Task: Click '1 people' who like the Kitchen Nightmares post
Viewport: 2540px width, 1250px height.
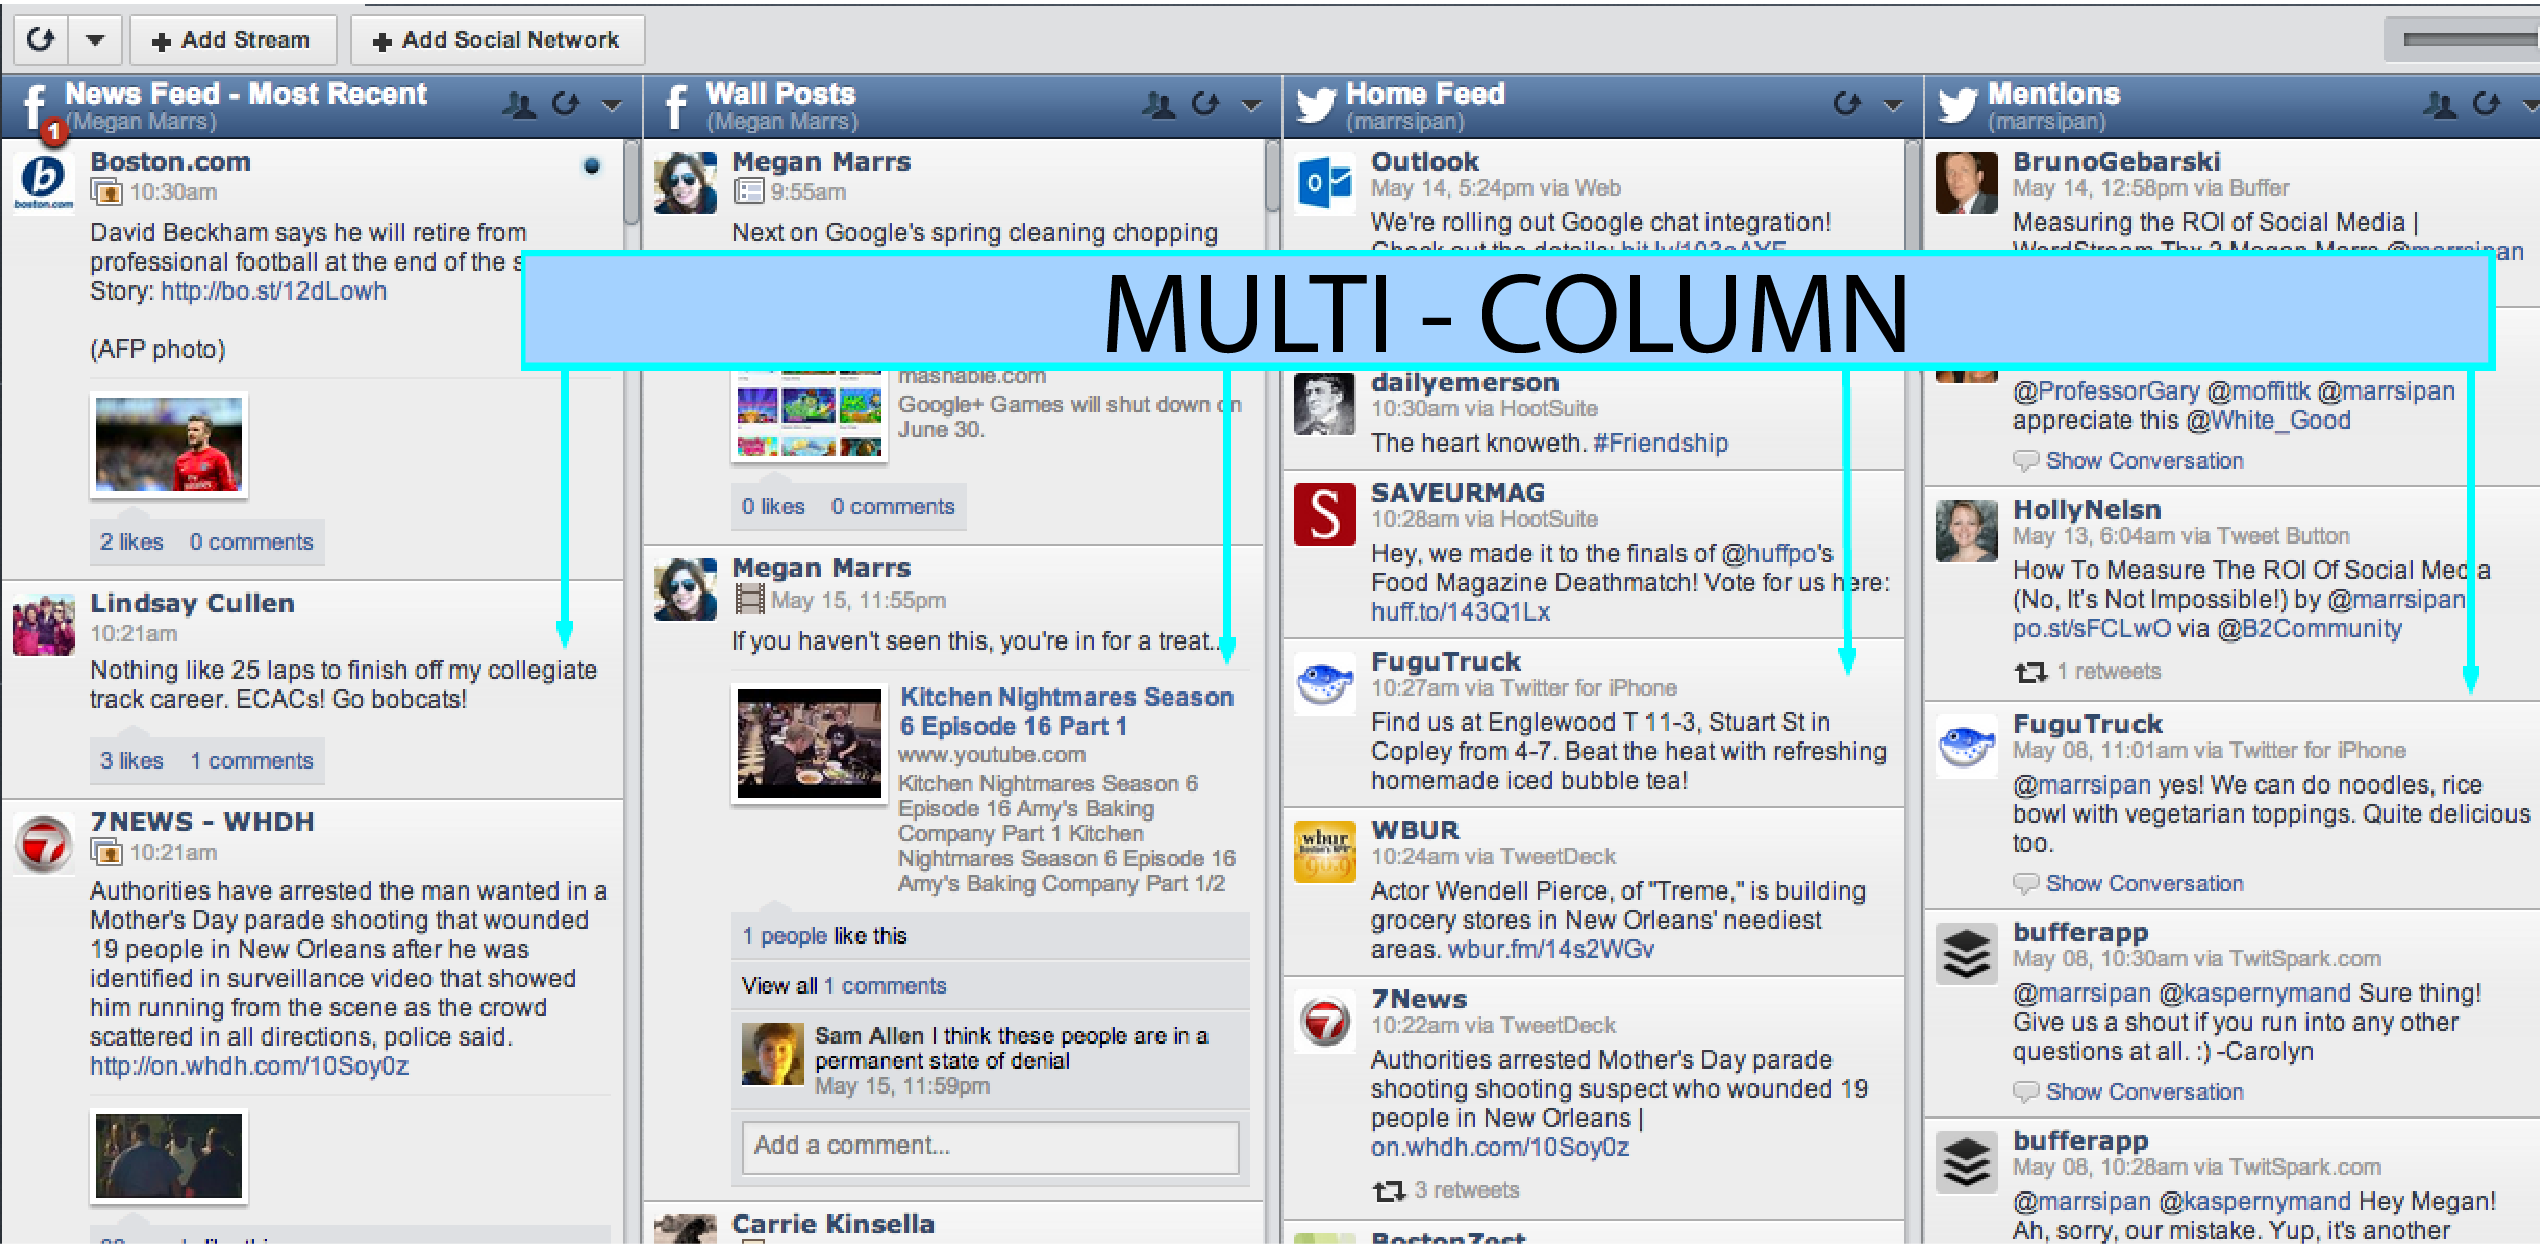Action: coord(784,936)
